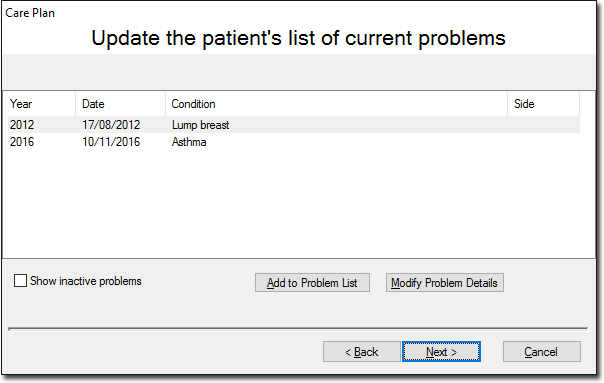This screenshot has width=604, height=383.
Task: Click the date 17/08/2012 cell
Action: 111,125
